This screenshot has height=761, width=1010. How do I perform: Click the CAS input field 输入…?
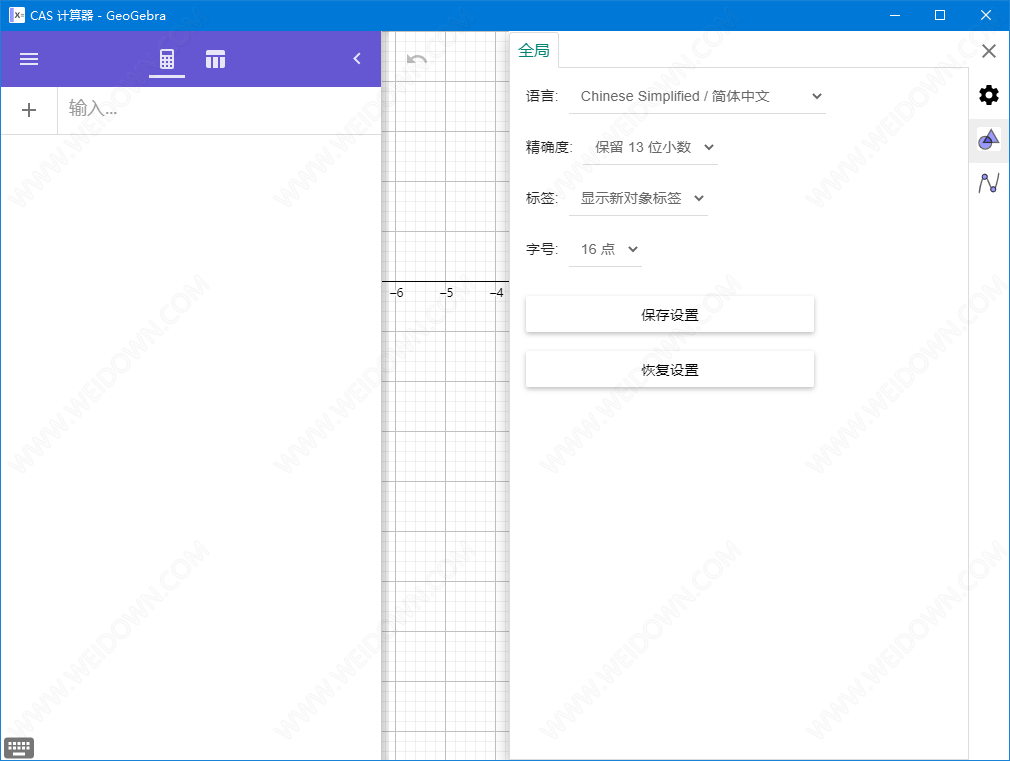tap(220, 110)
